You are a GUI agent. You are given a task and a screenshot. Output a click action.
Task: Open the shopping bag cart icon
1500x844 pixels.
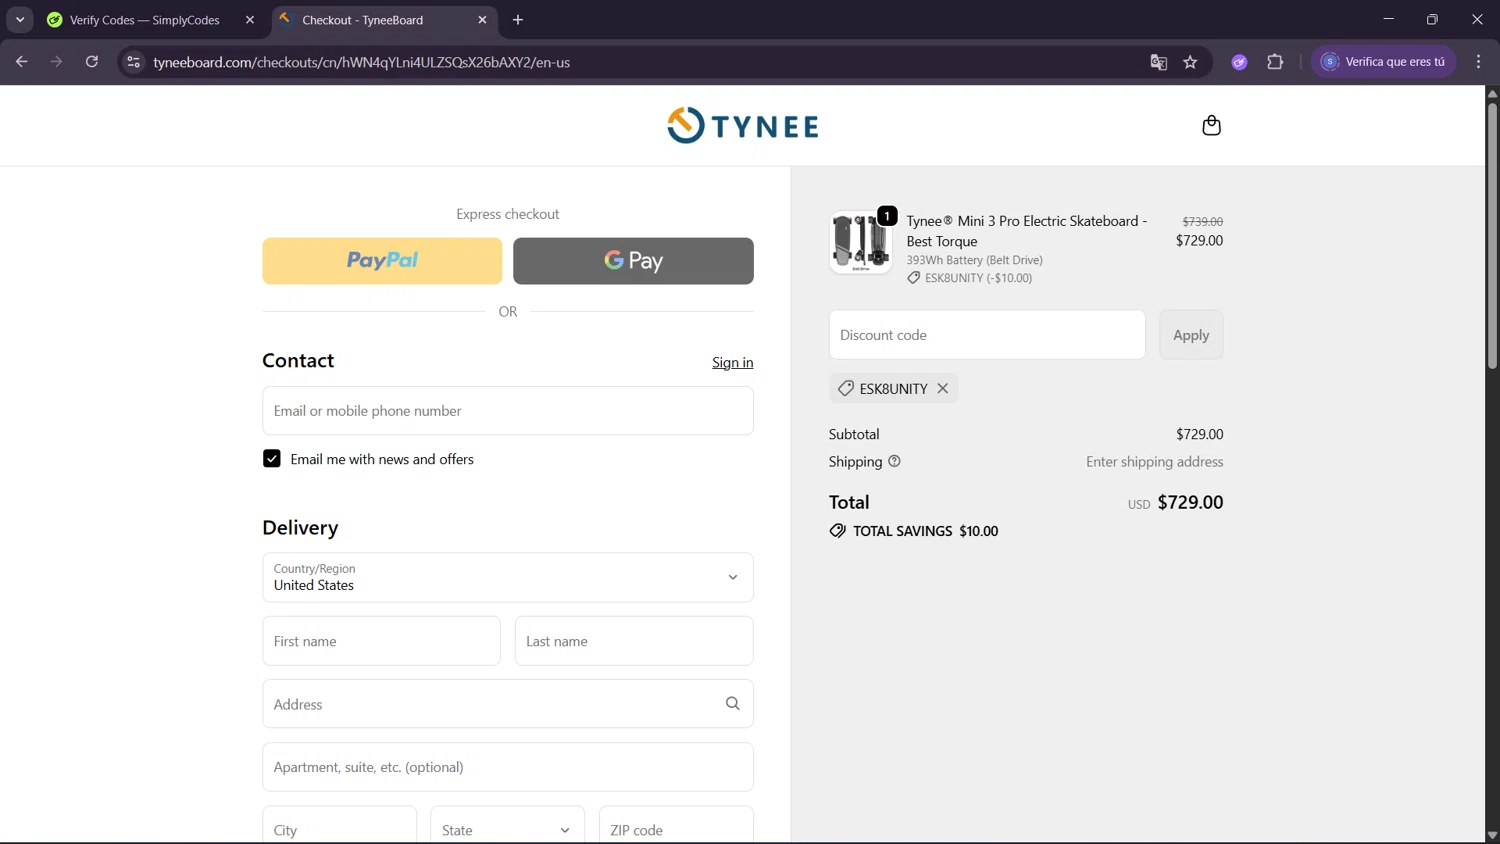click(x=1211, y=125)
